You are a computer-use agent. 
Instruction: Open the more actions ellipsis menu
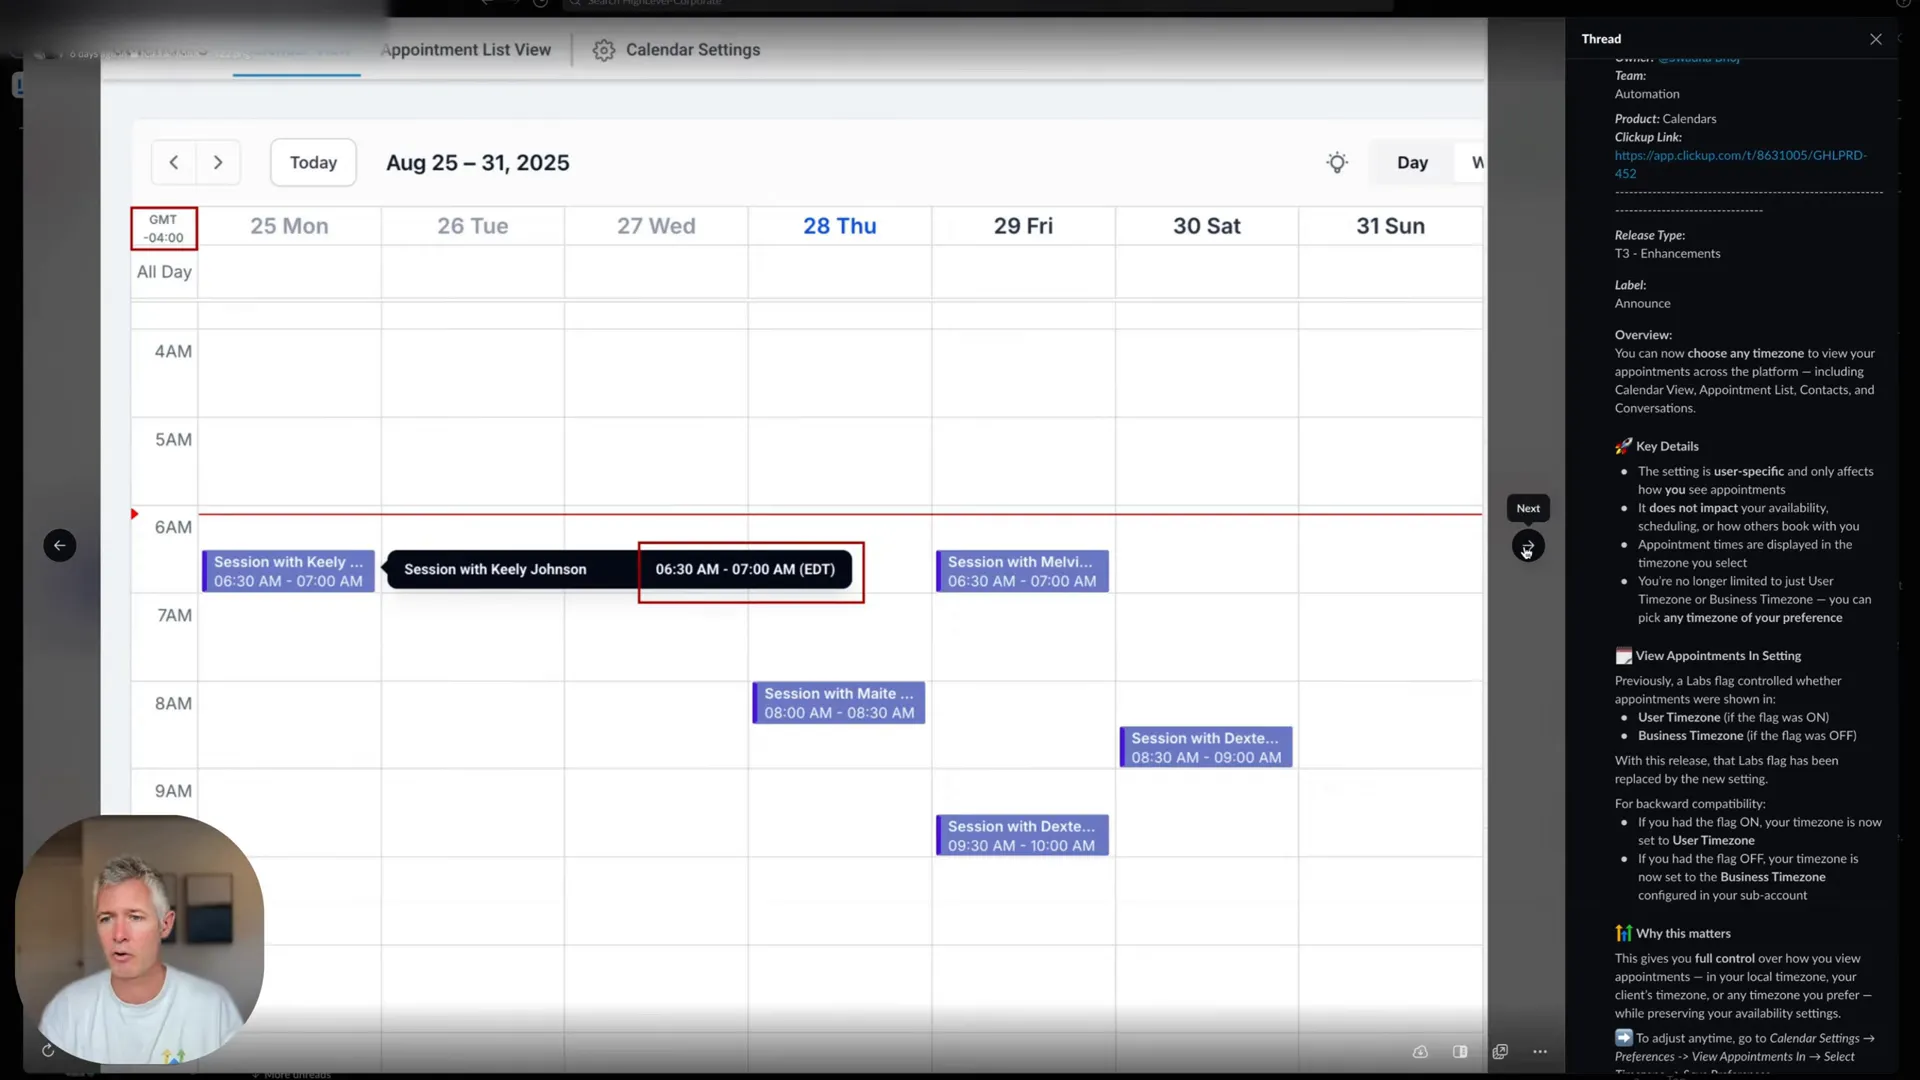point(1540,1051)
